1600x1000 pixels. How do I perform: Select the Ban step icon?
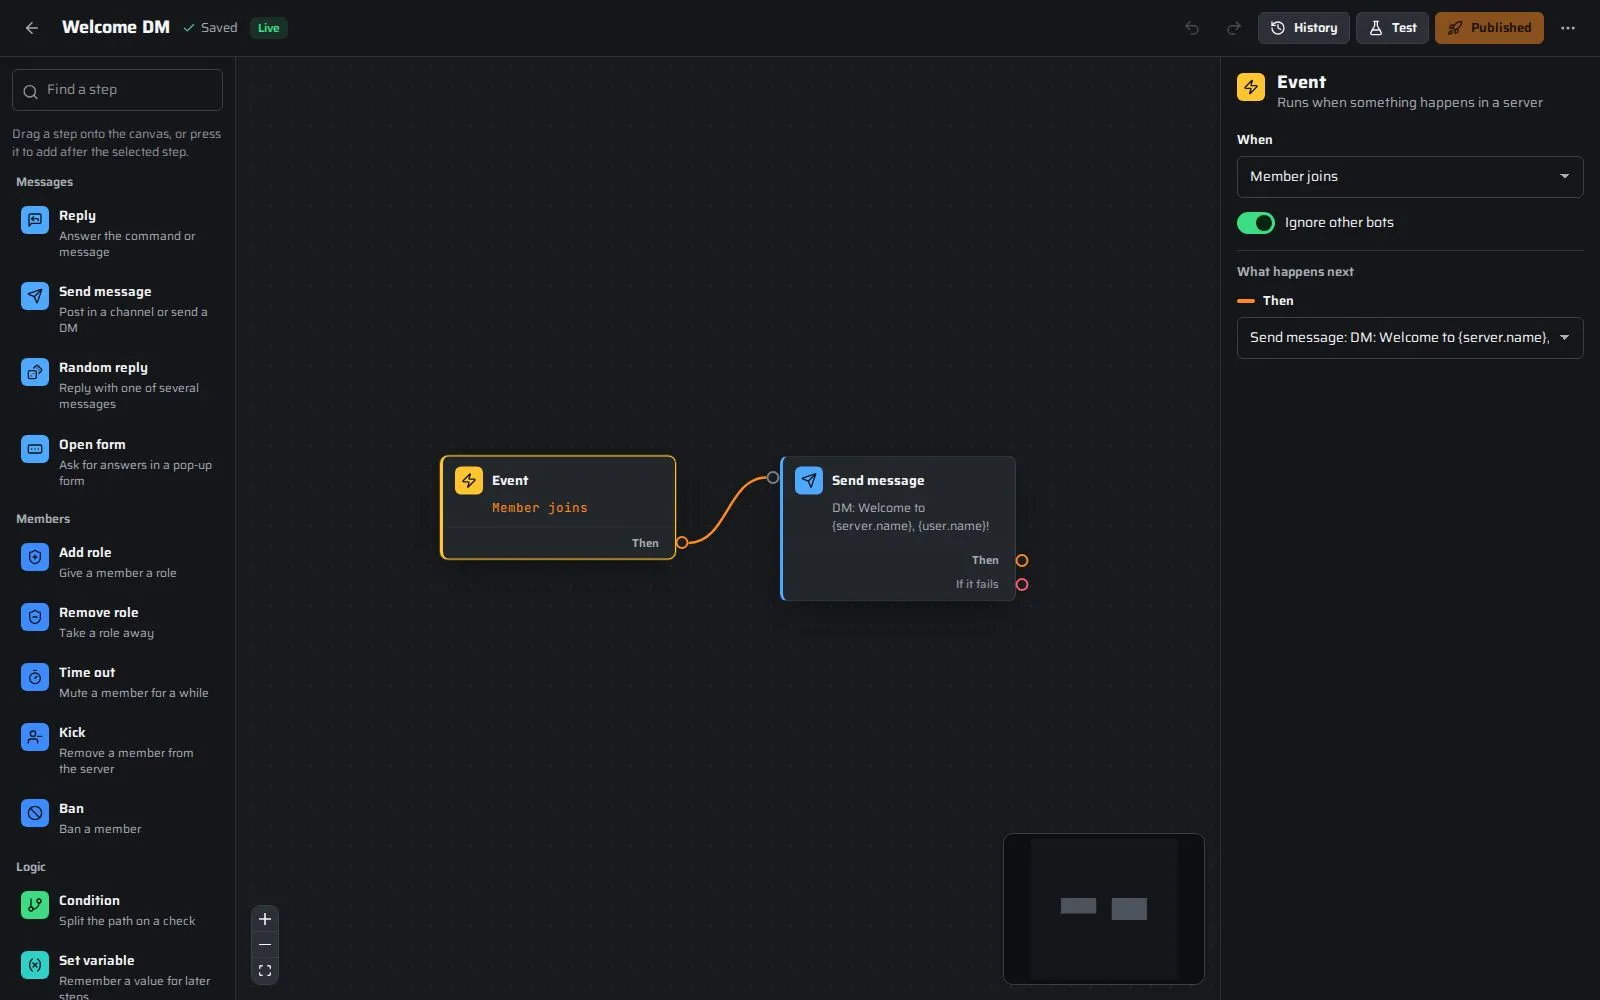click(x=35, y=813)
